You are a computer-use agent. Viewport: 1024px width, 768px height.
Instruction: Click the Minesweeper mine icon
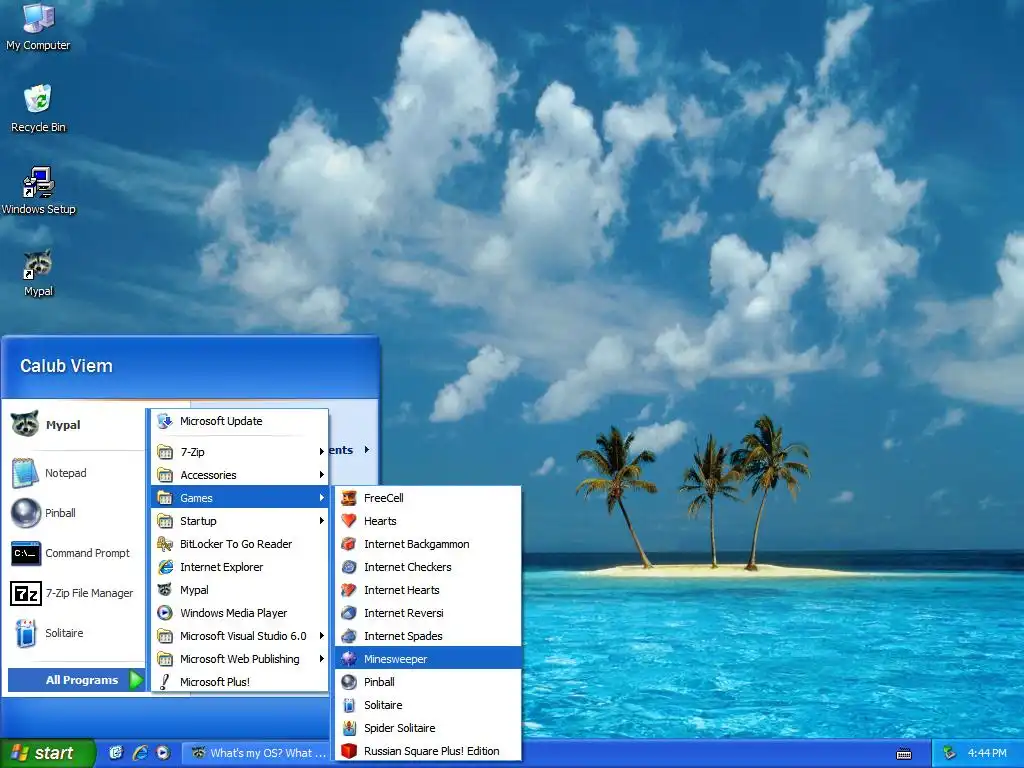(349, 659)
